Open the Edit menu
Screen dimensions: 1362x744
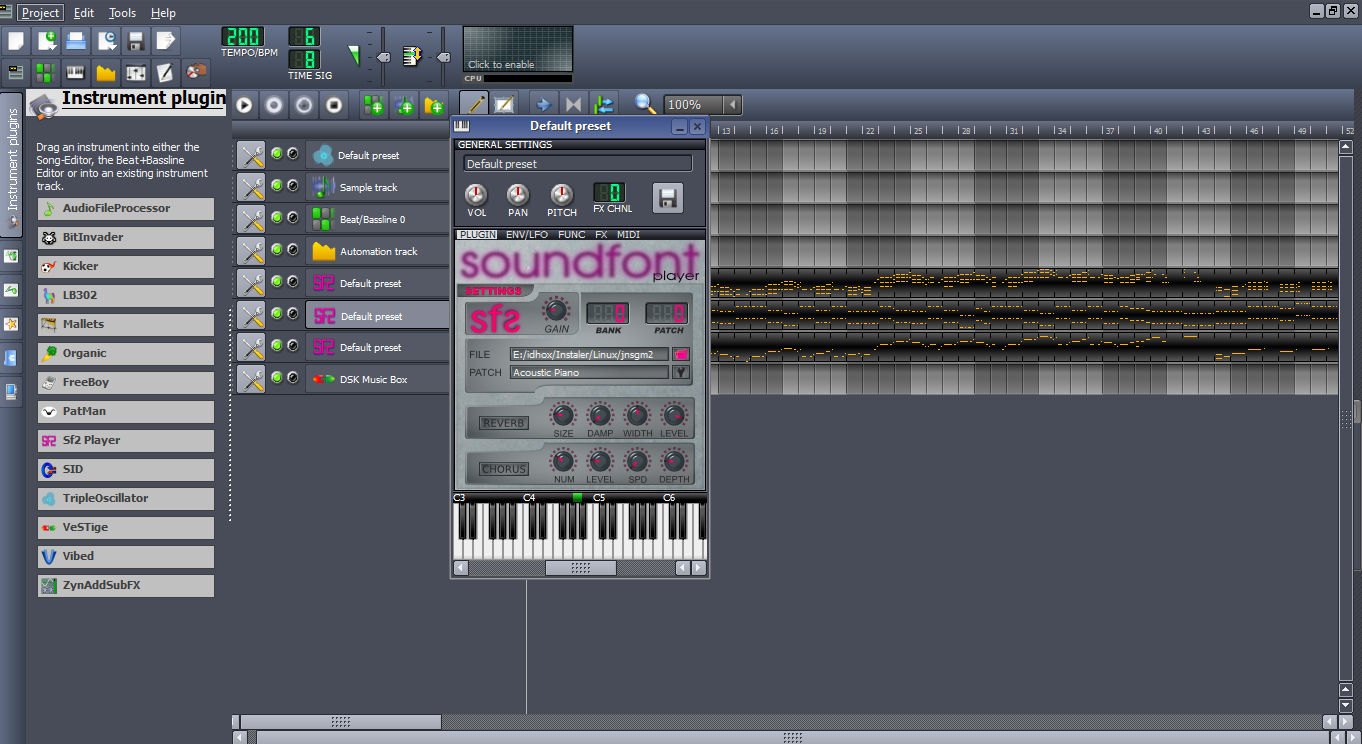click(84, 13)
